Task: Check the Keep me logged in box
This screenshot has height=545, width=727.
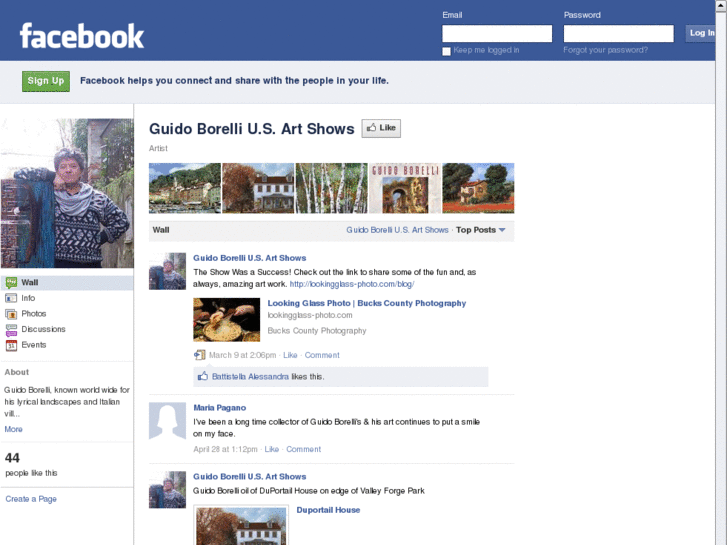Action: coord(446,51)
